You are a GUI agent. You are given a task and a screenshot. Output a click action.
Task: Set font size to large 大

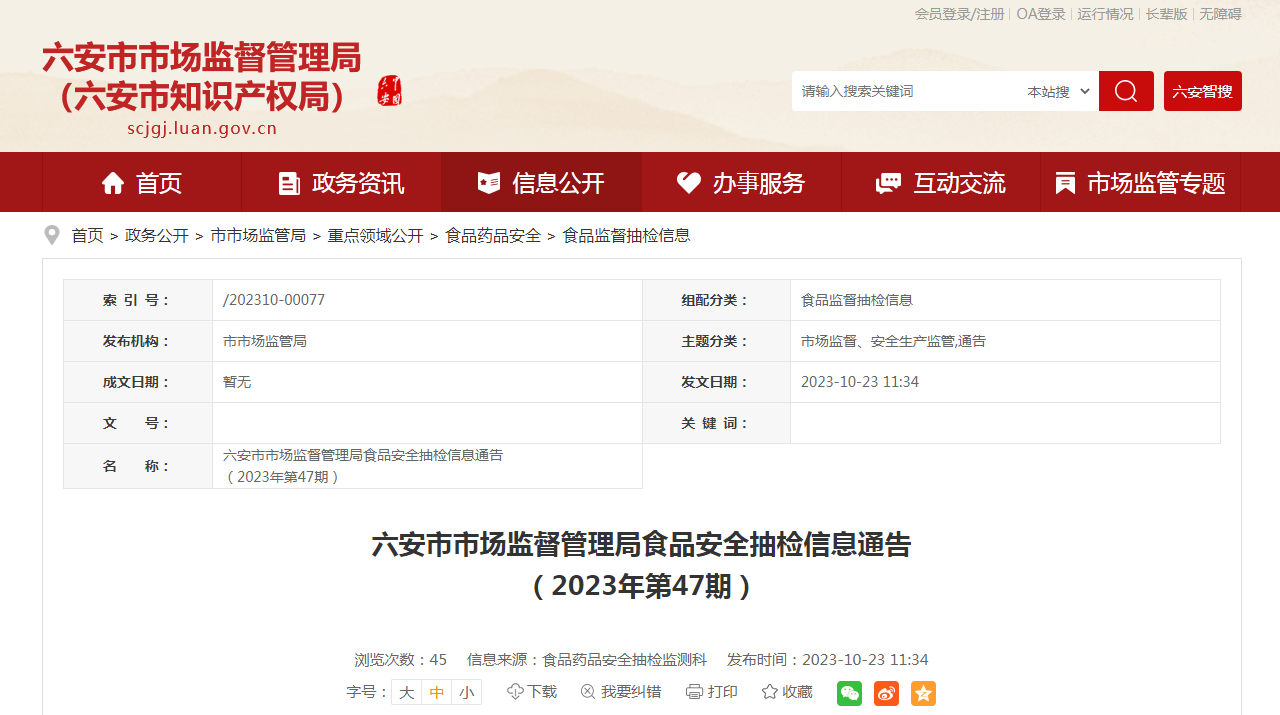(x=406, y=692)
